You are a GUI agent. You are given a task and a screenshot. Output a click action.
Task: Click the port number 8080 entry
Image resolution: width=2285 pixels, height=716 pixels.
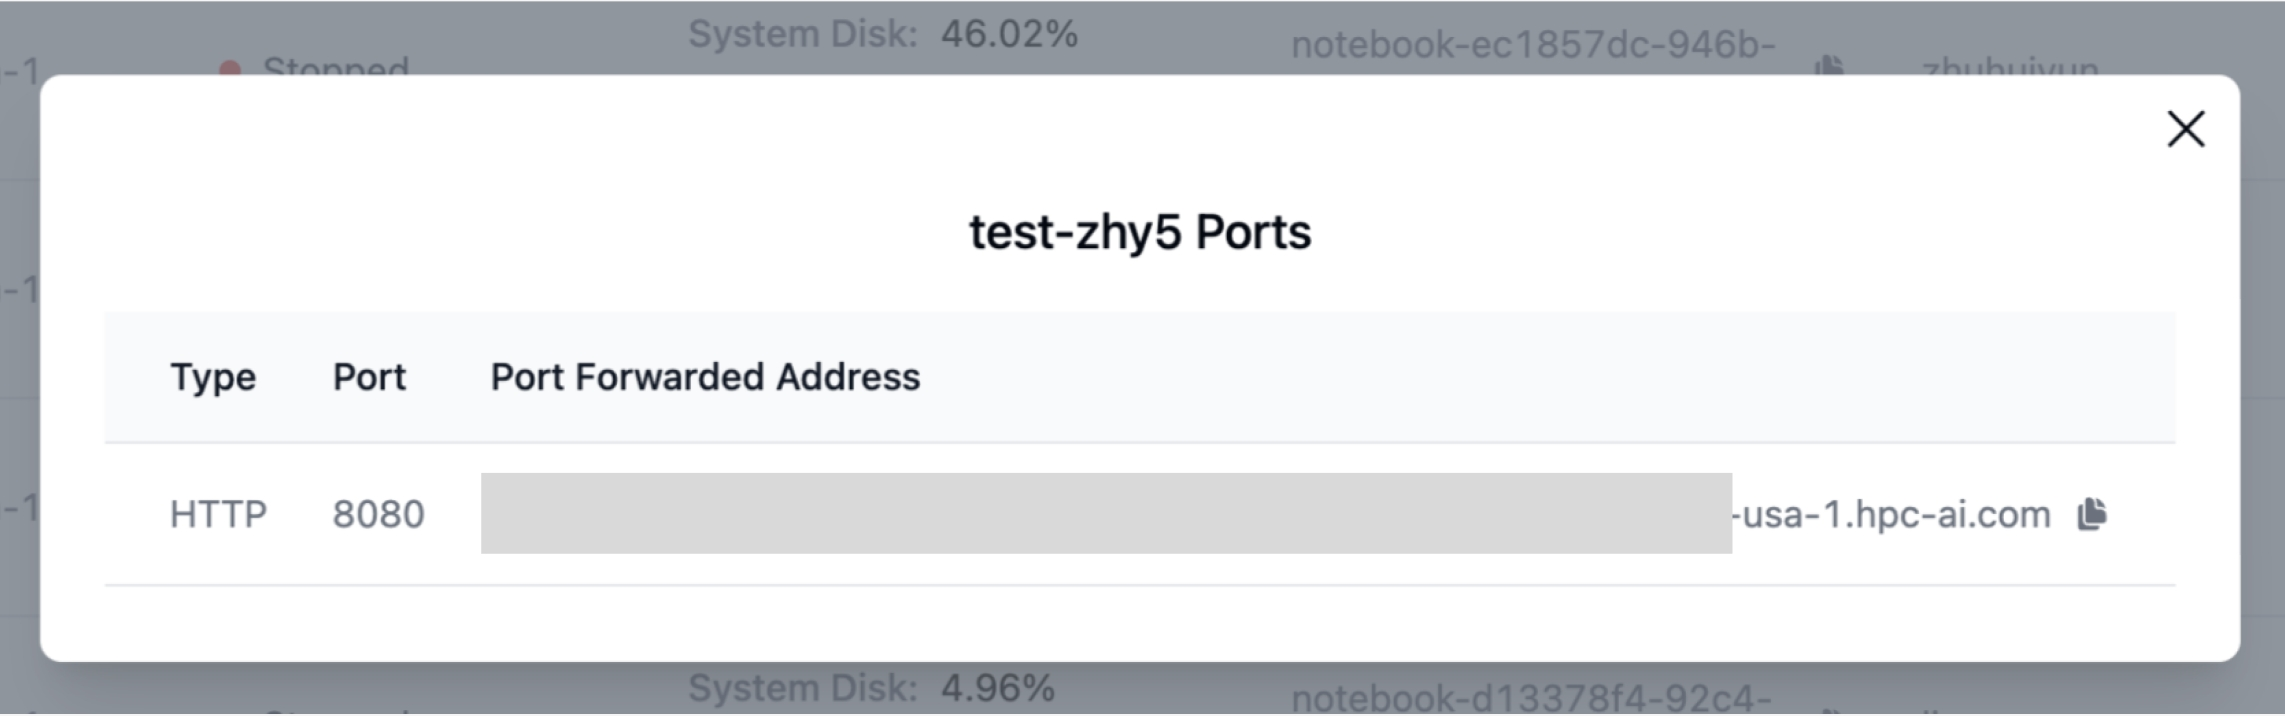[x=378, y=513]
